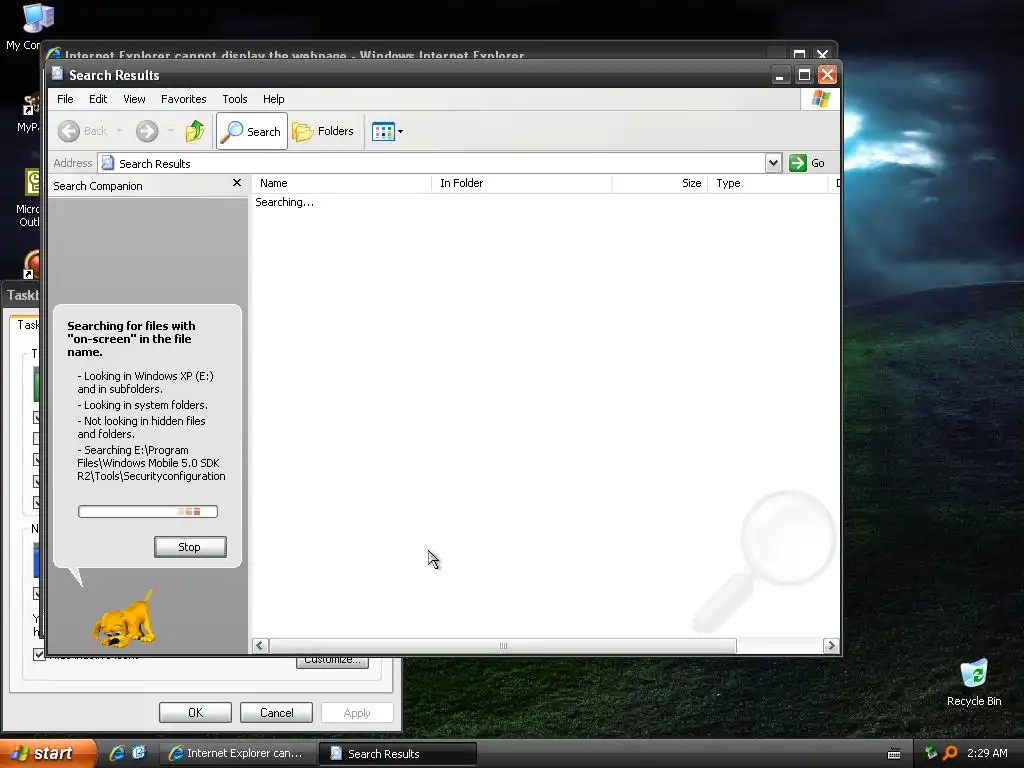Show the Folders pane
This screenshot has width=1024, height=768.
click(323, 131)
